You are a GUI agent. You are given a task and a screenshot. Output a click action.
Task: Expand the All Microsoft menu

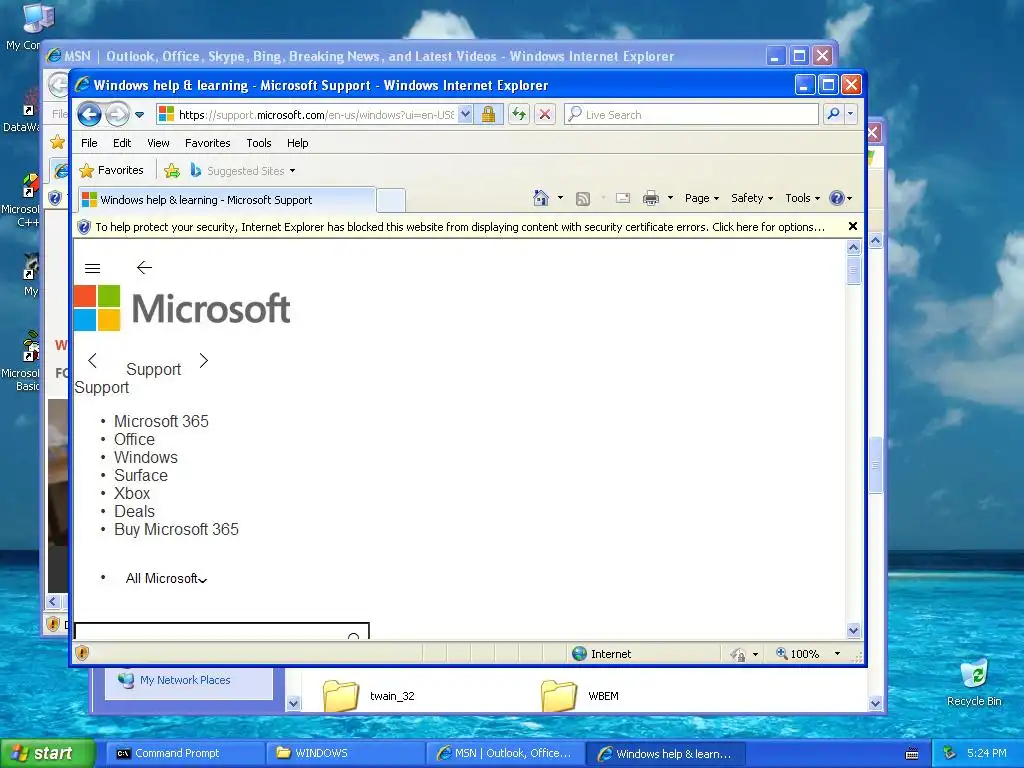(167, 579)
